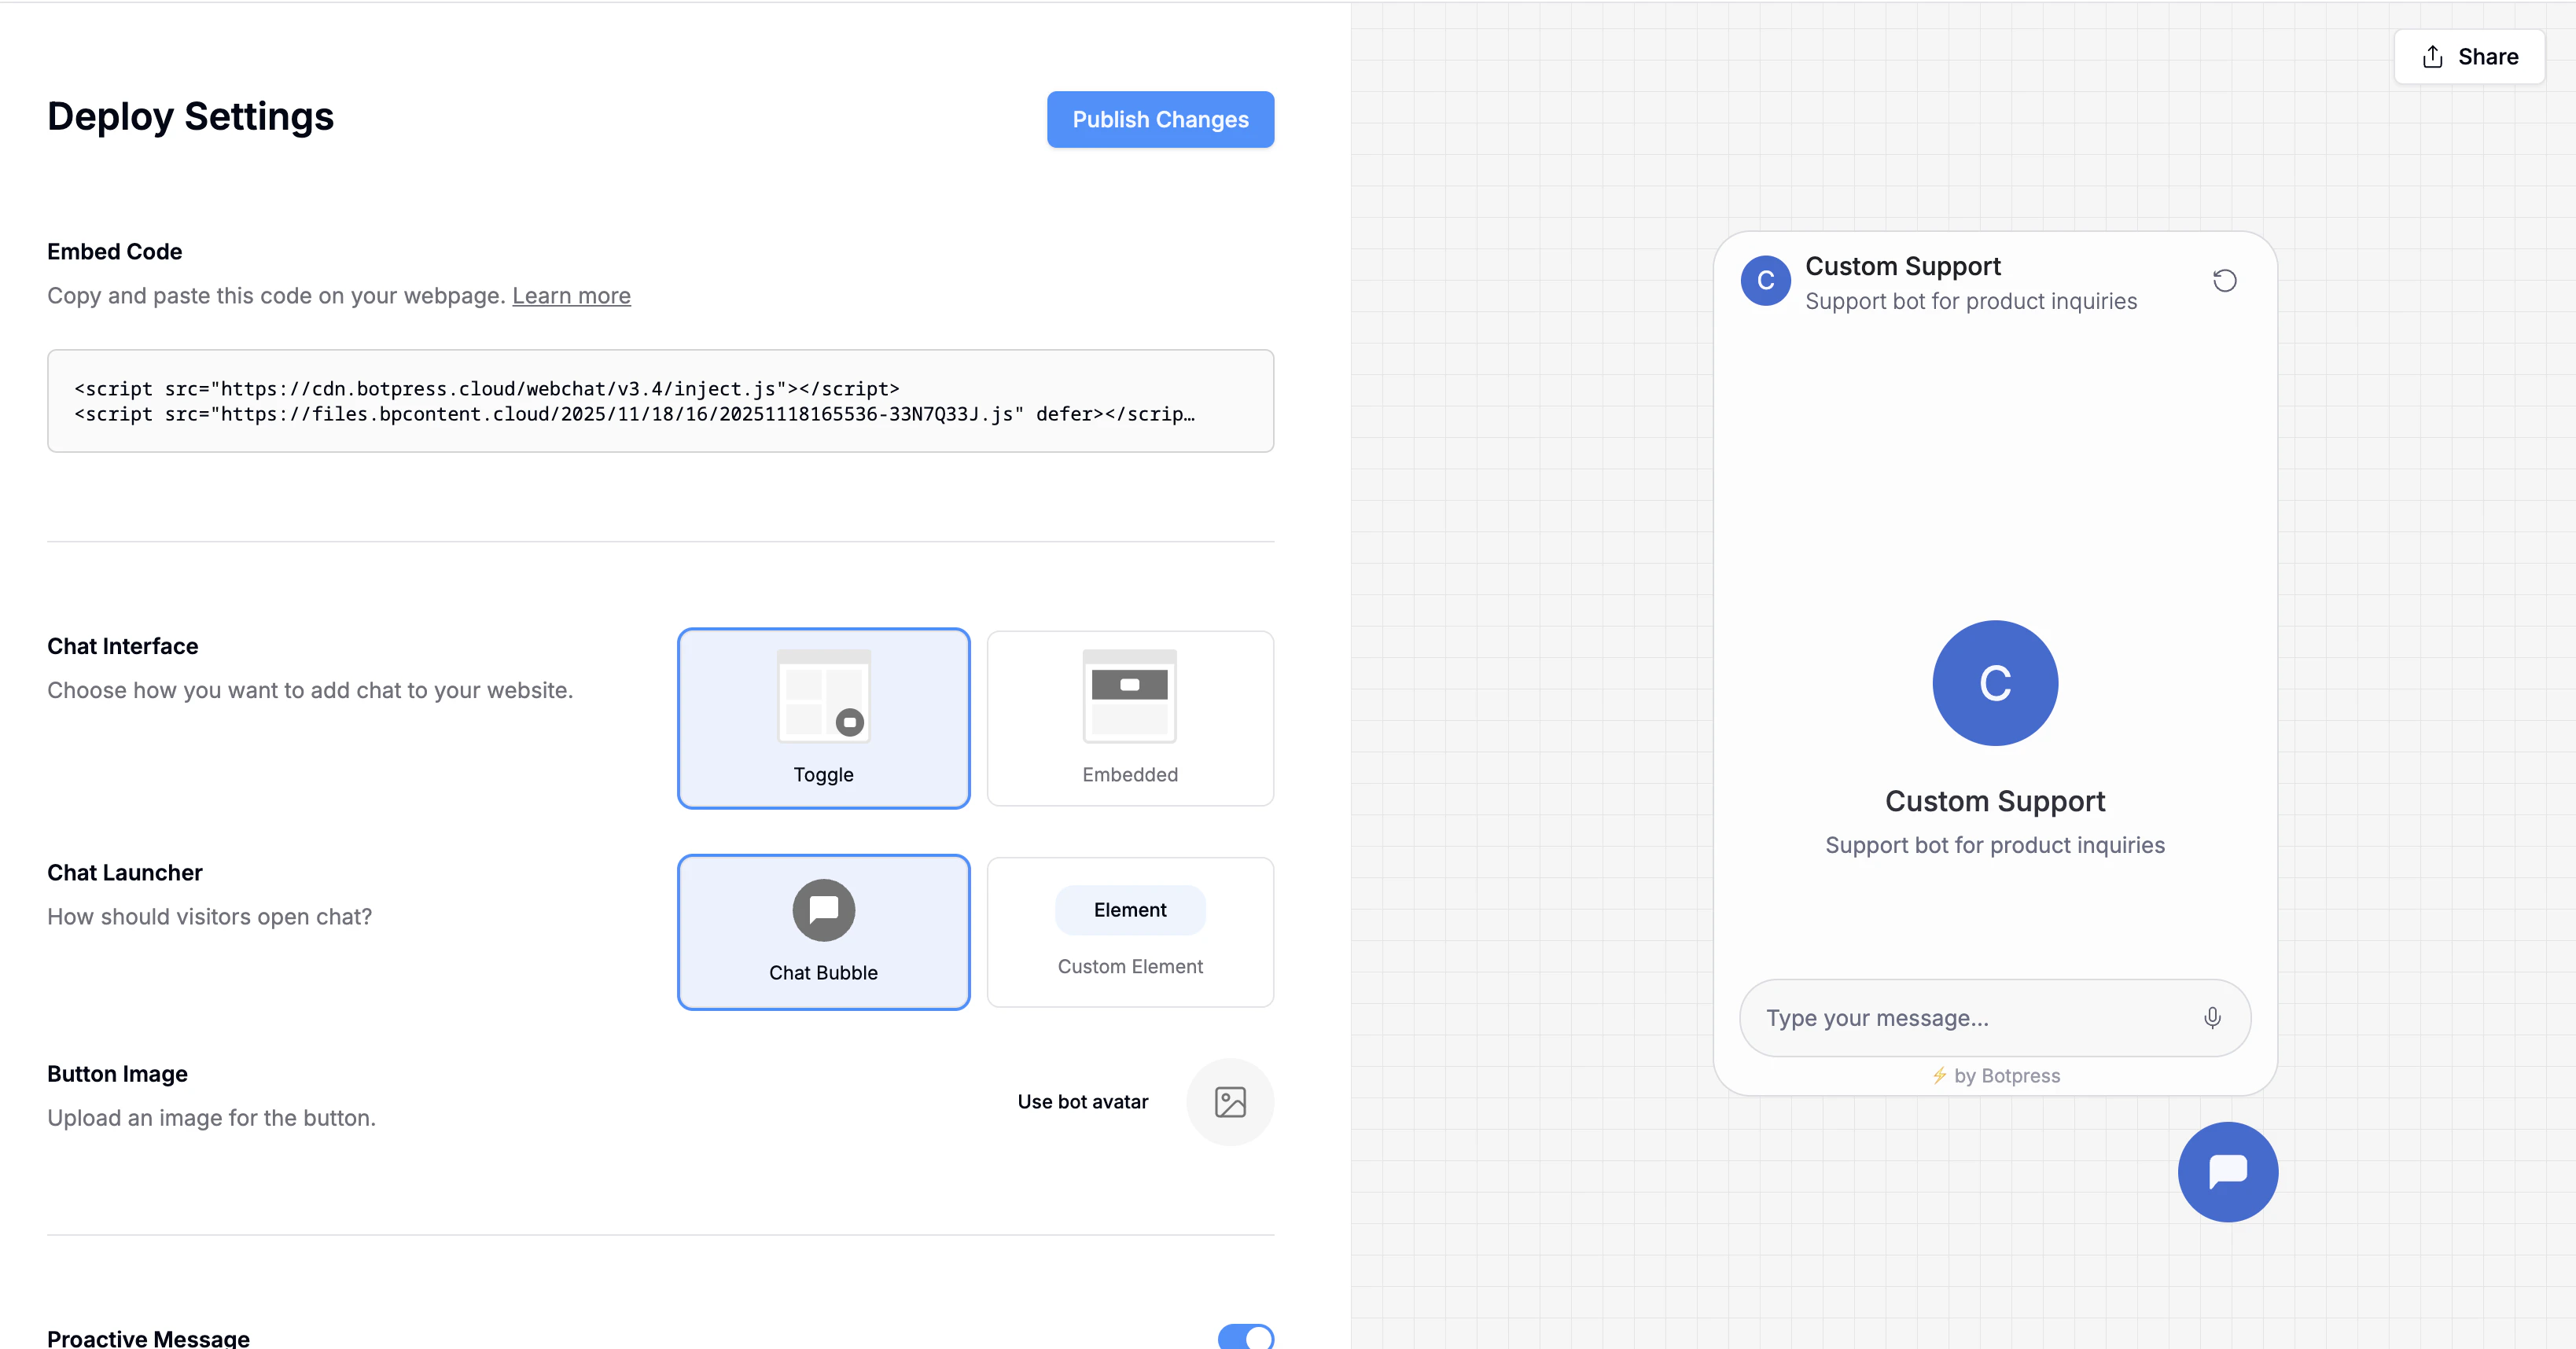
Task: Click the small C avatar in chat header
Action: 1765,281
